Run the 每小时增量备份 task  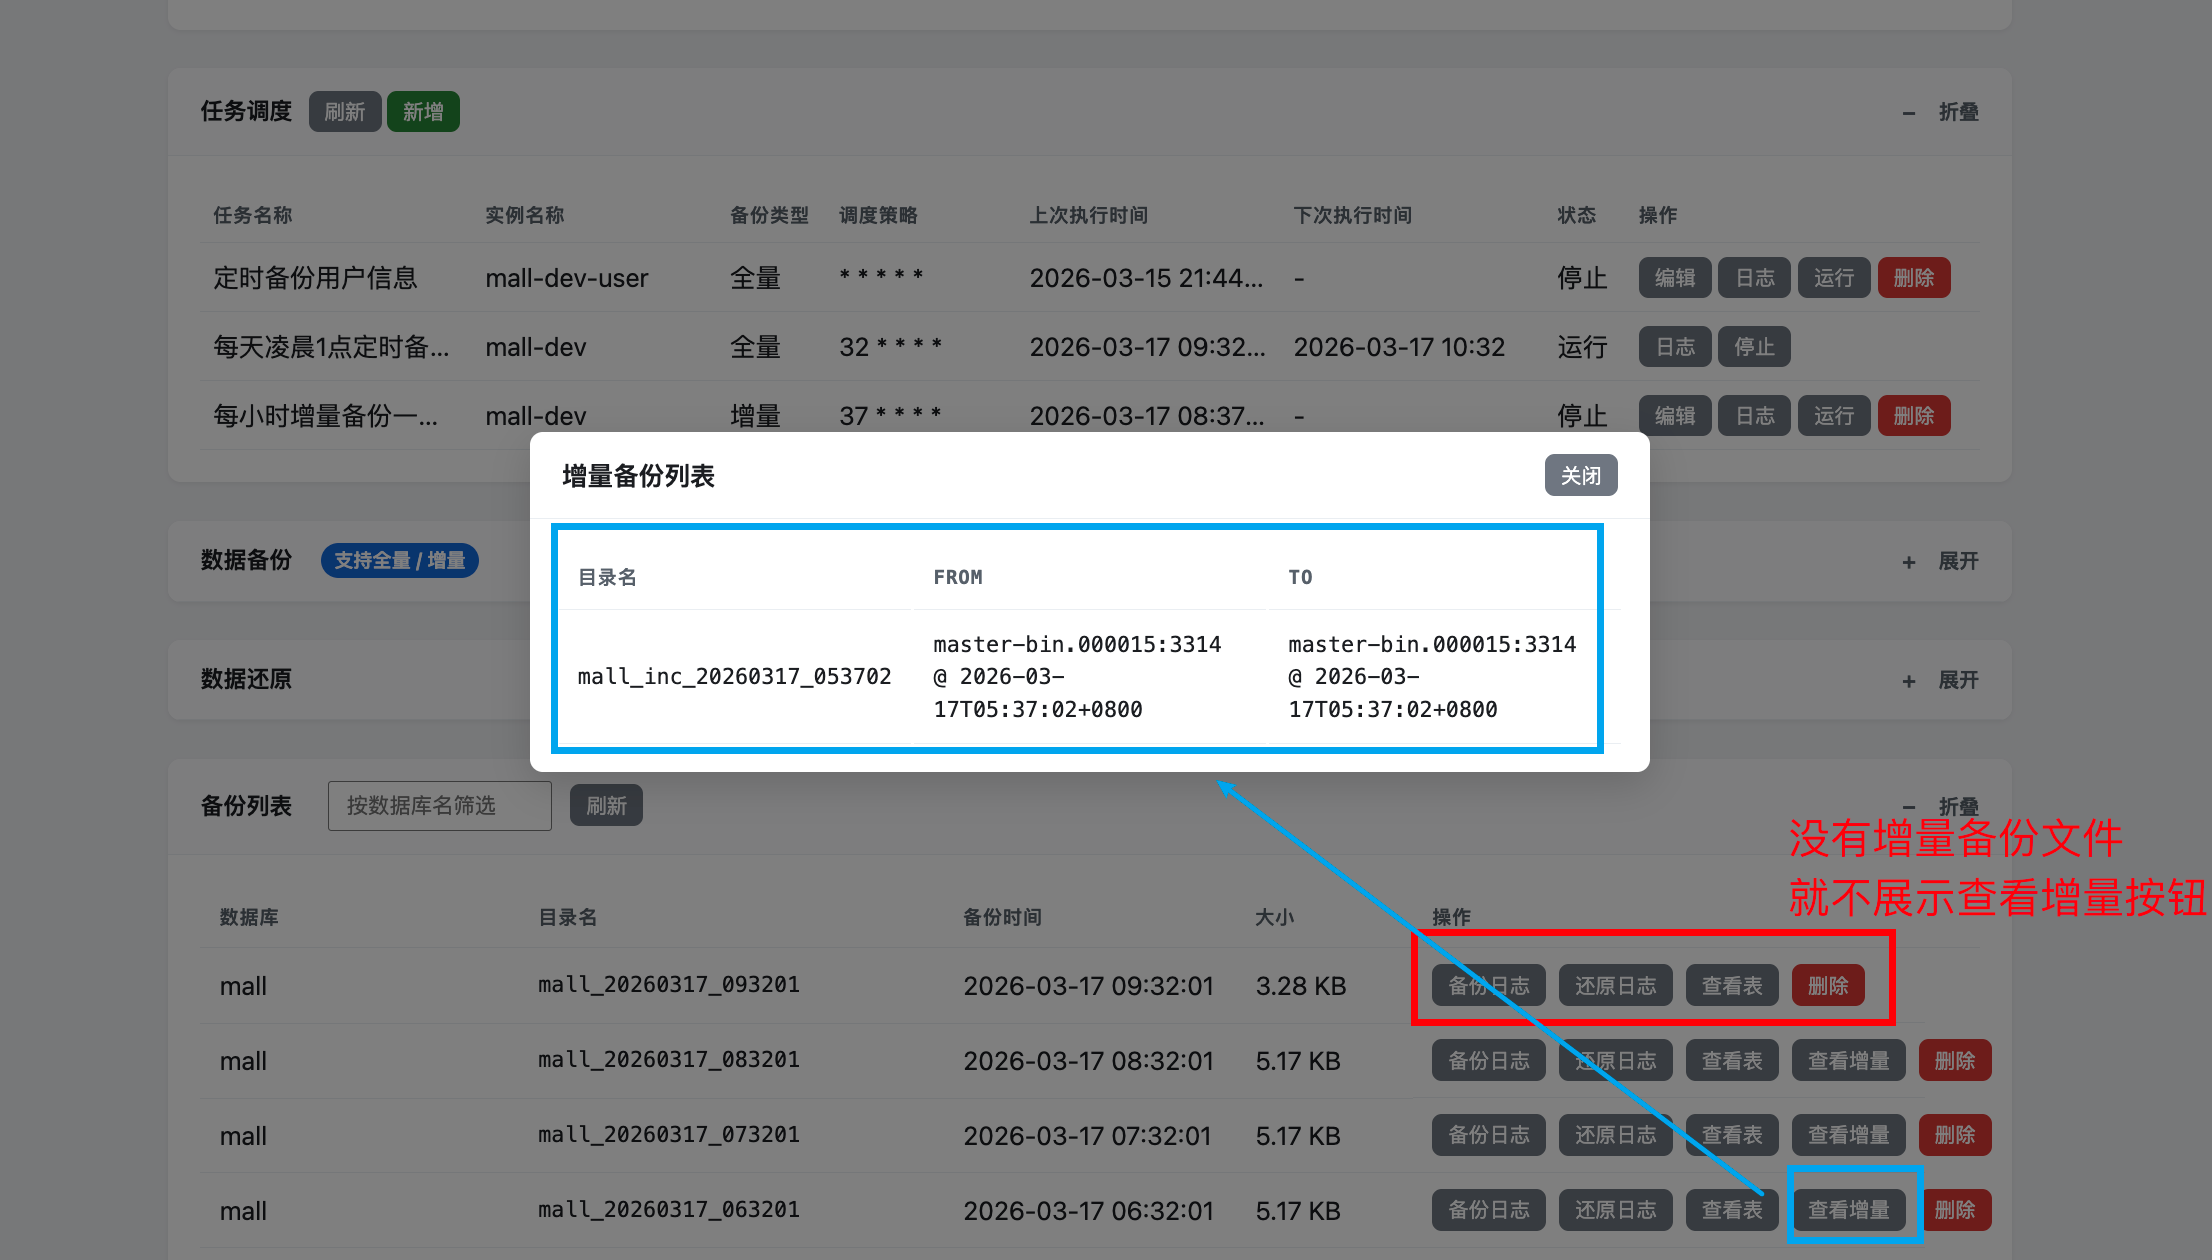1833,416
